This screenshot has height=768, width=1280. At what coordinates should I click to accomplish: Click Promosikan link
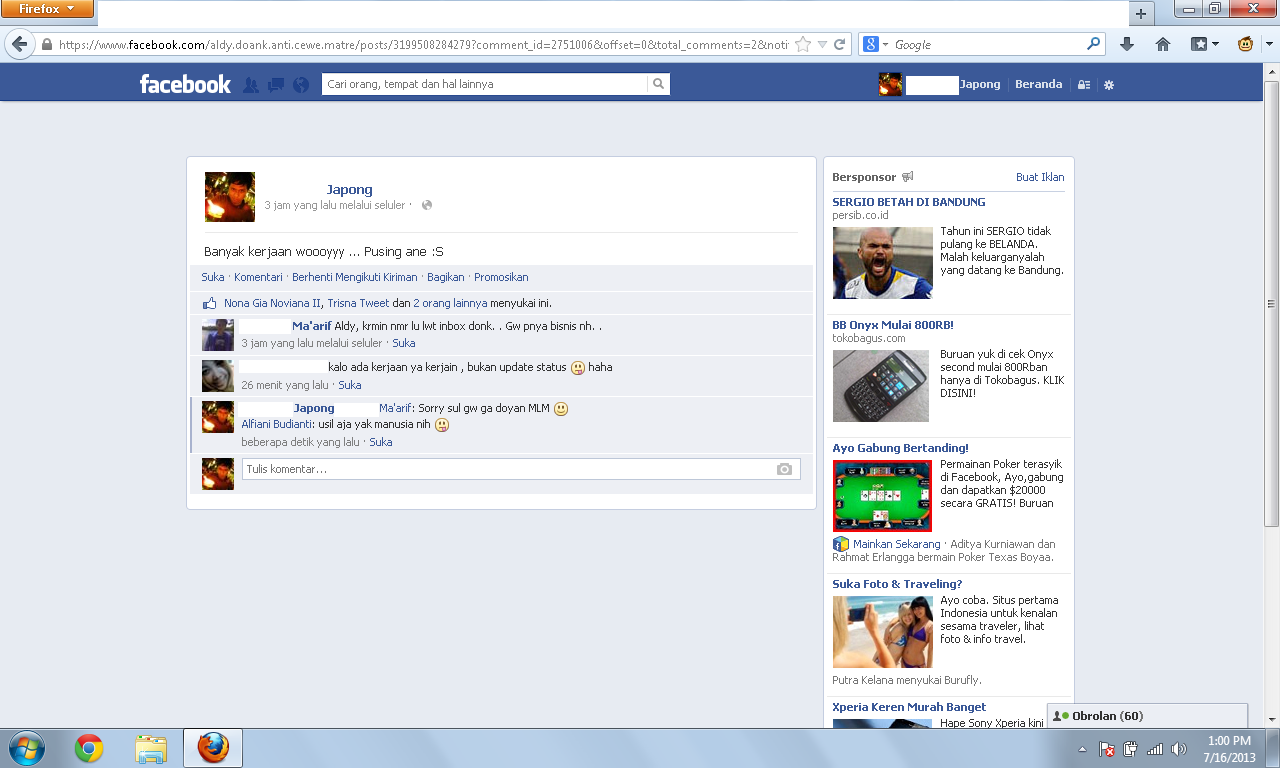(501, 277)
